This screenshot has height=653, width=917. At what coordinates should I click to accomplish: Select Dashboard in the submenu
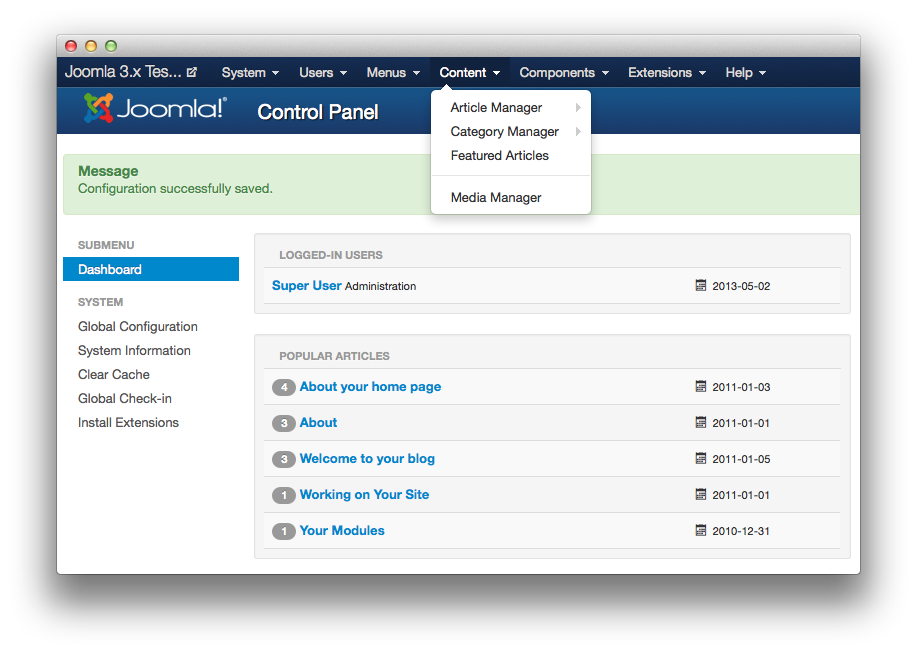point(110,270)
